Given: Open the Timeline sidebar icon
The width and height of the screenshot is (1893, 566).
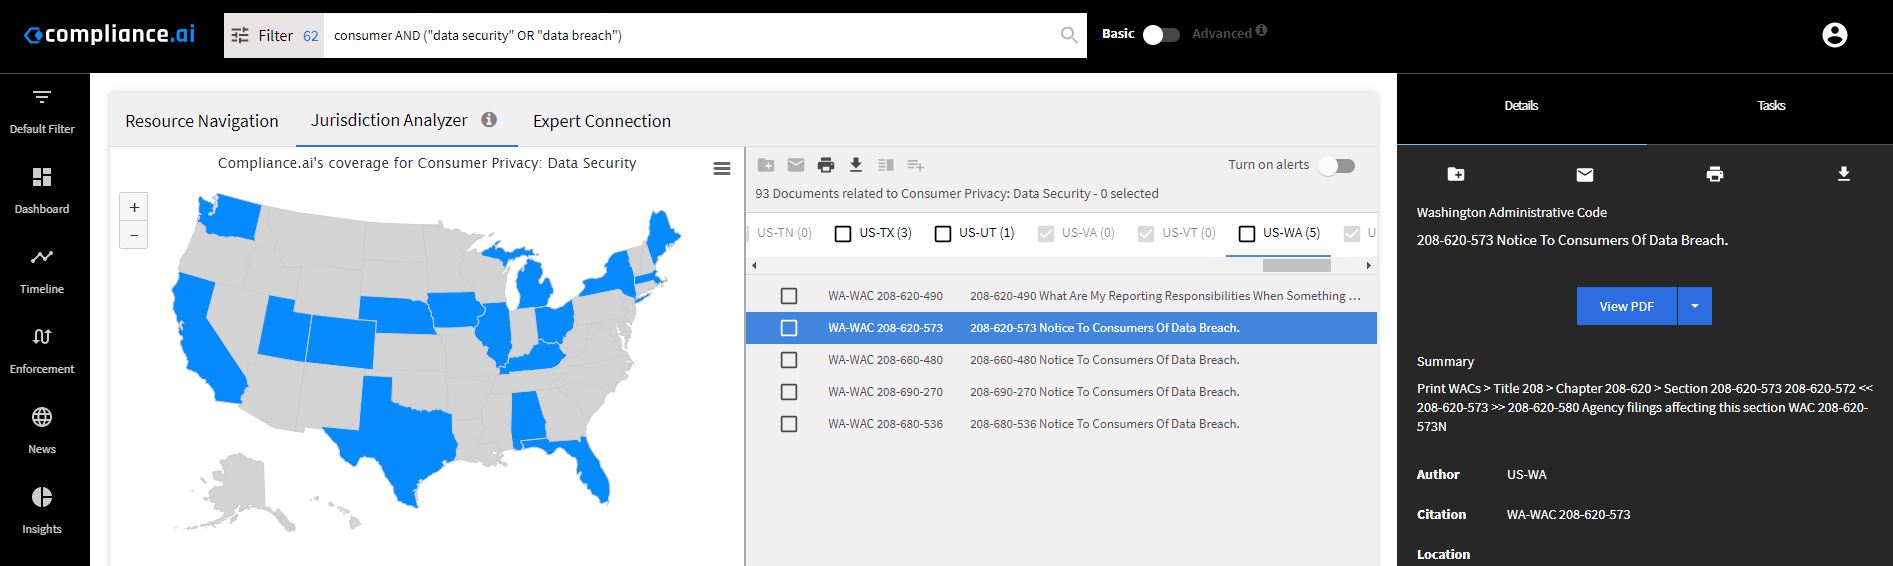Looking at the screenshot, I should point(42,257).
